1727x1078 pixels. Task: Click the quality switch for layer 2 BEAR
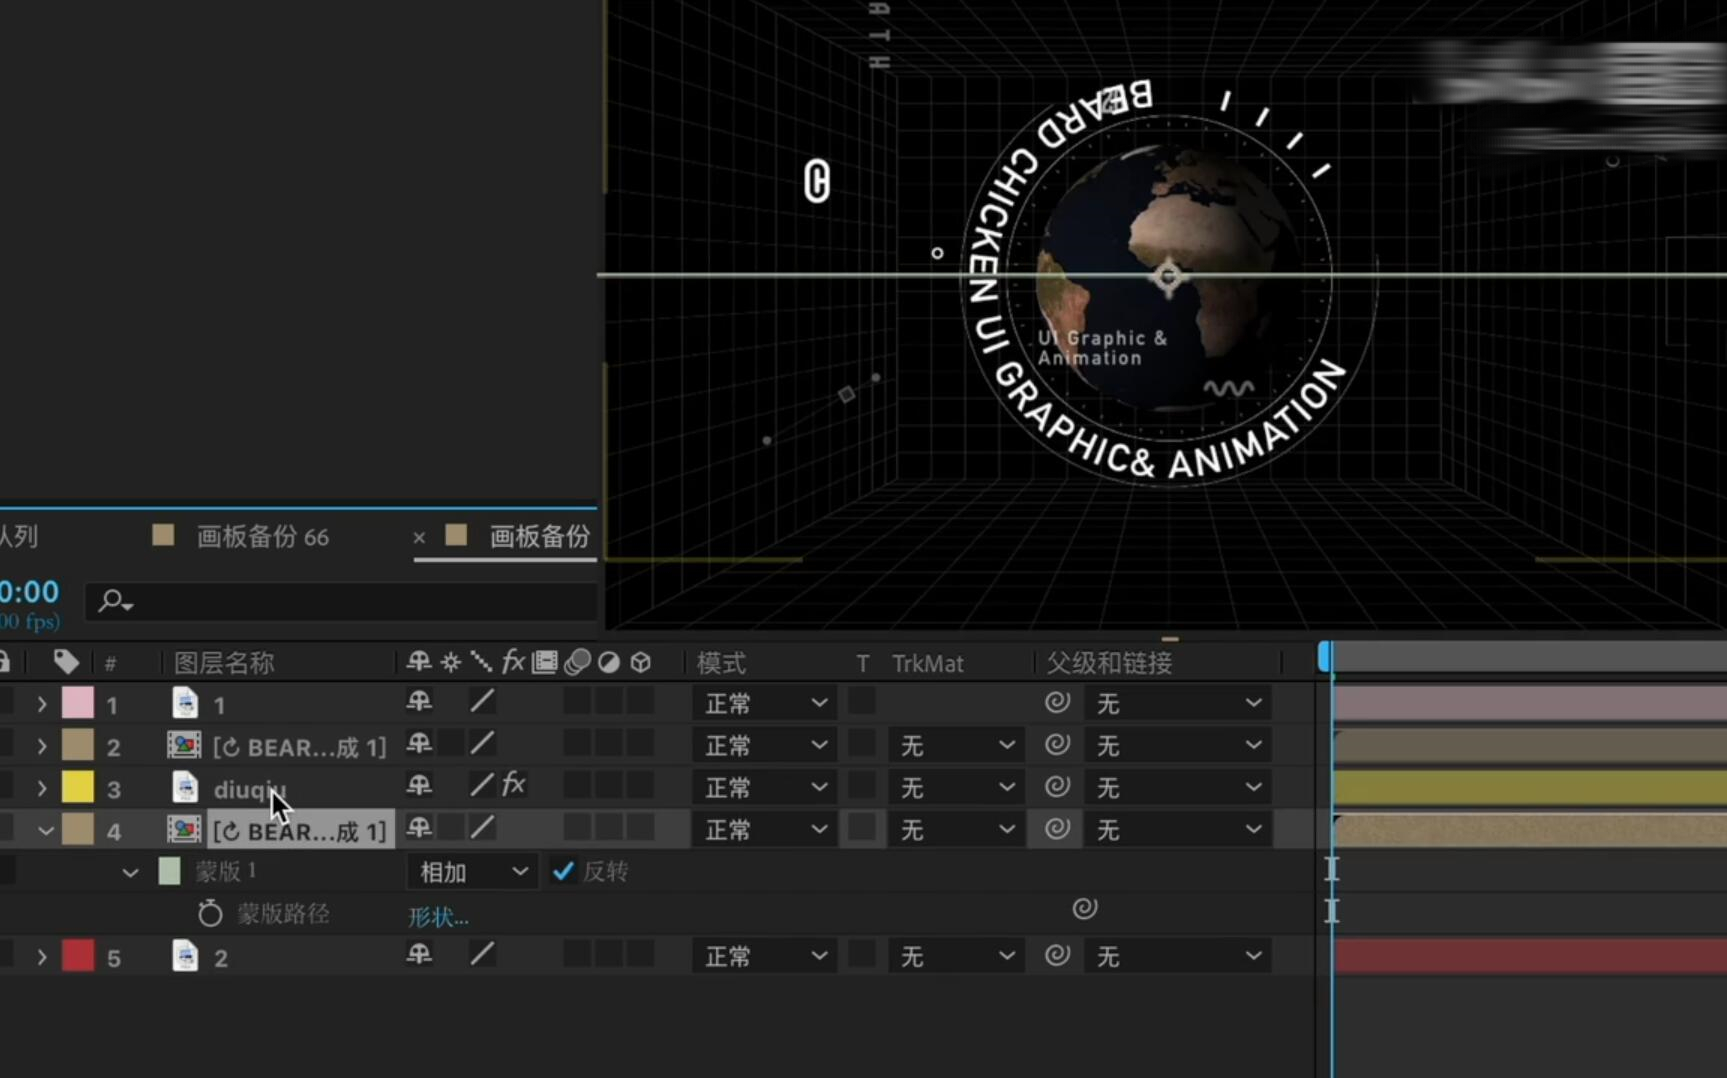(x=482, y=744)
